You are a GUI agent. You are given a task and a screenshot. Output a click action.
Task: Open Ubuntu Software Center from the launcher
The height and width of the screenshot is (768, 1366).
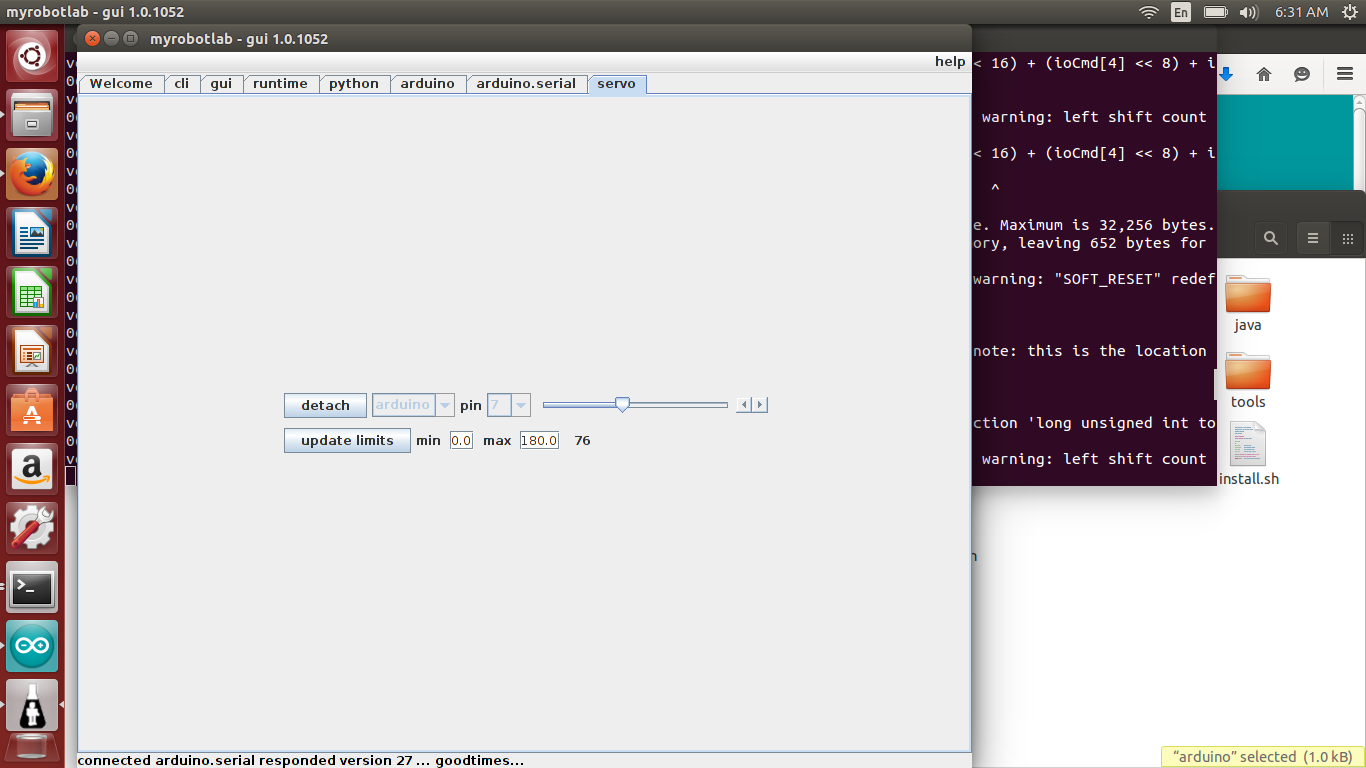tap(33, 410)
